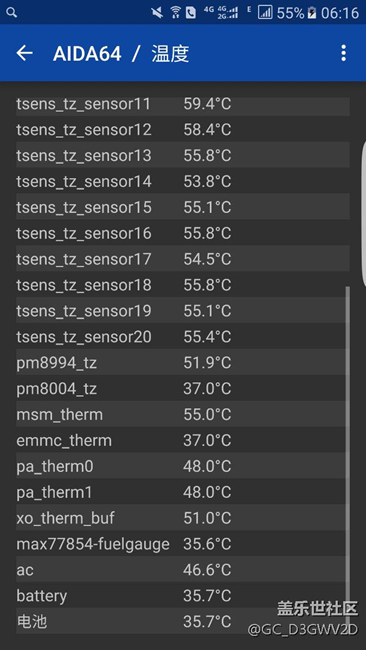Select the battery 35.7°C row

pyautogui.click(x=183, y=595)
